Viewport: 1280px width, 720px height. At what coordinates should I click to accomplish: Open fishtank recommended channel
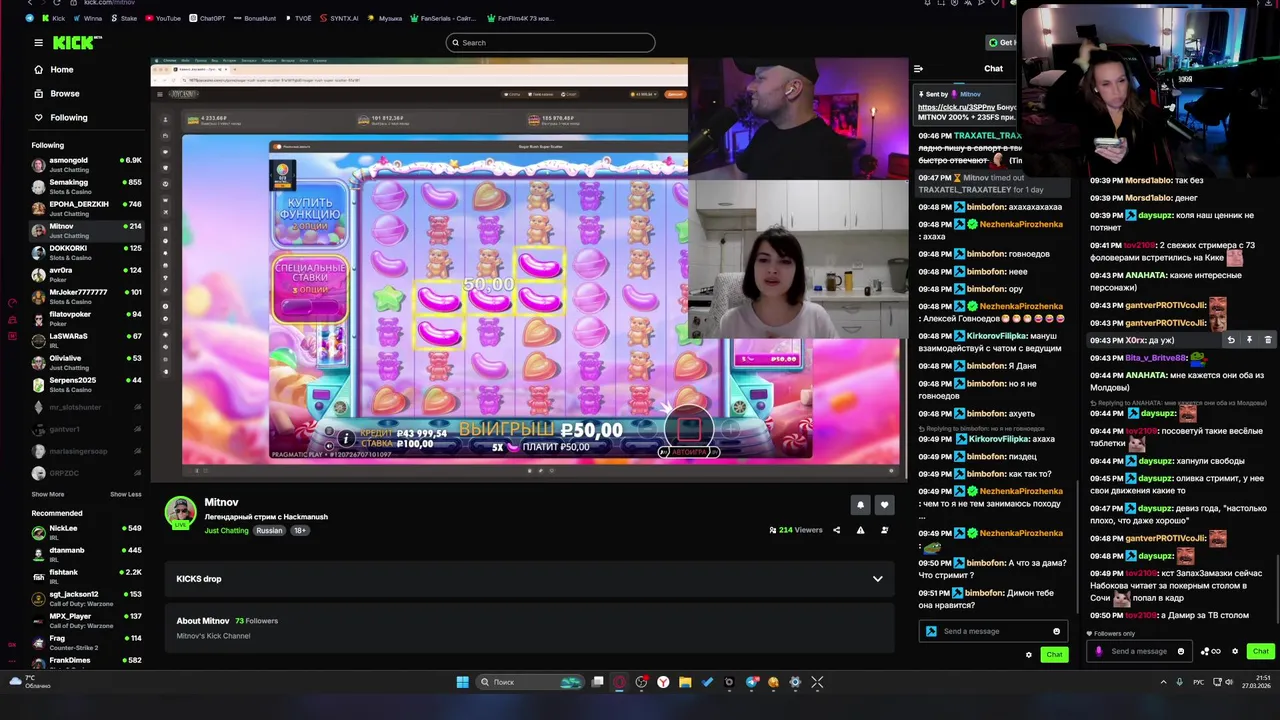[x=87, y=576]
